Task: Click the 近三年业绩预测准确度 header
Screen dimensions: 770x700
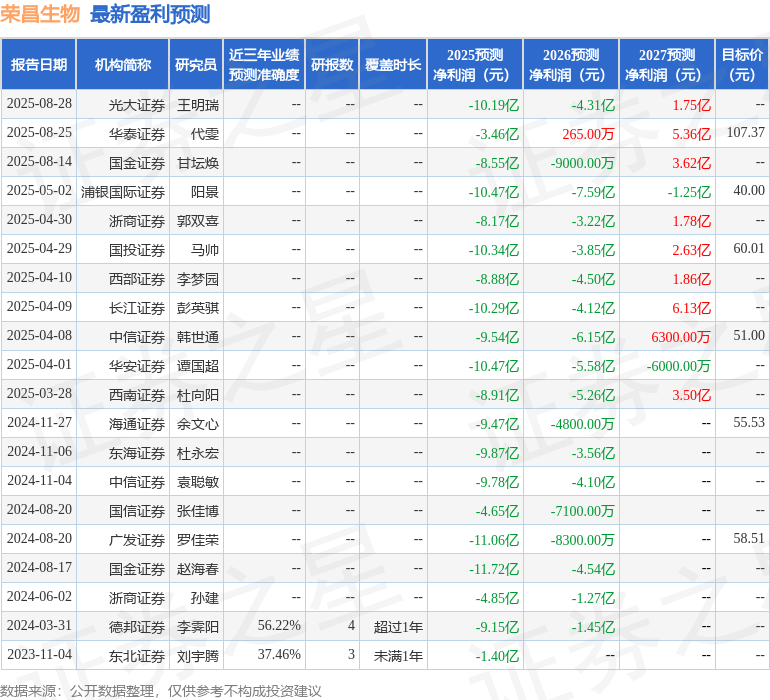Action: point(264,65)
